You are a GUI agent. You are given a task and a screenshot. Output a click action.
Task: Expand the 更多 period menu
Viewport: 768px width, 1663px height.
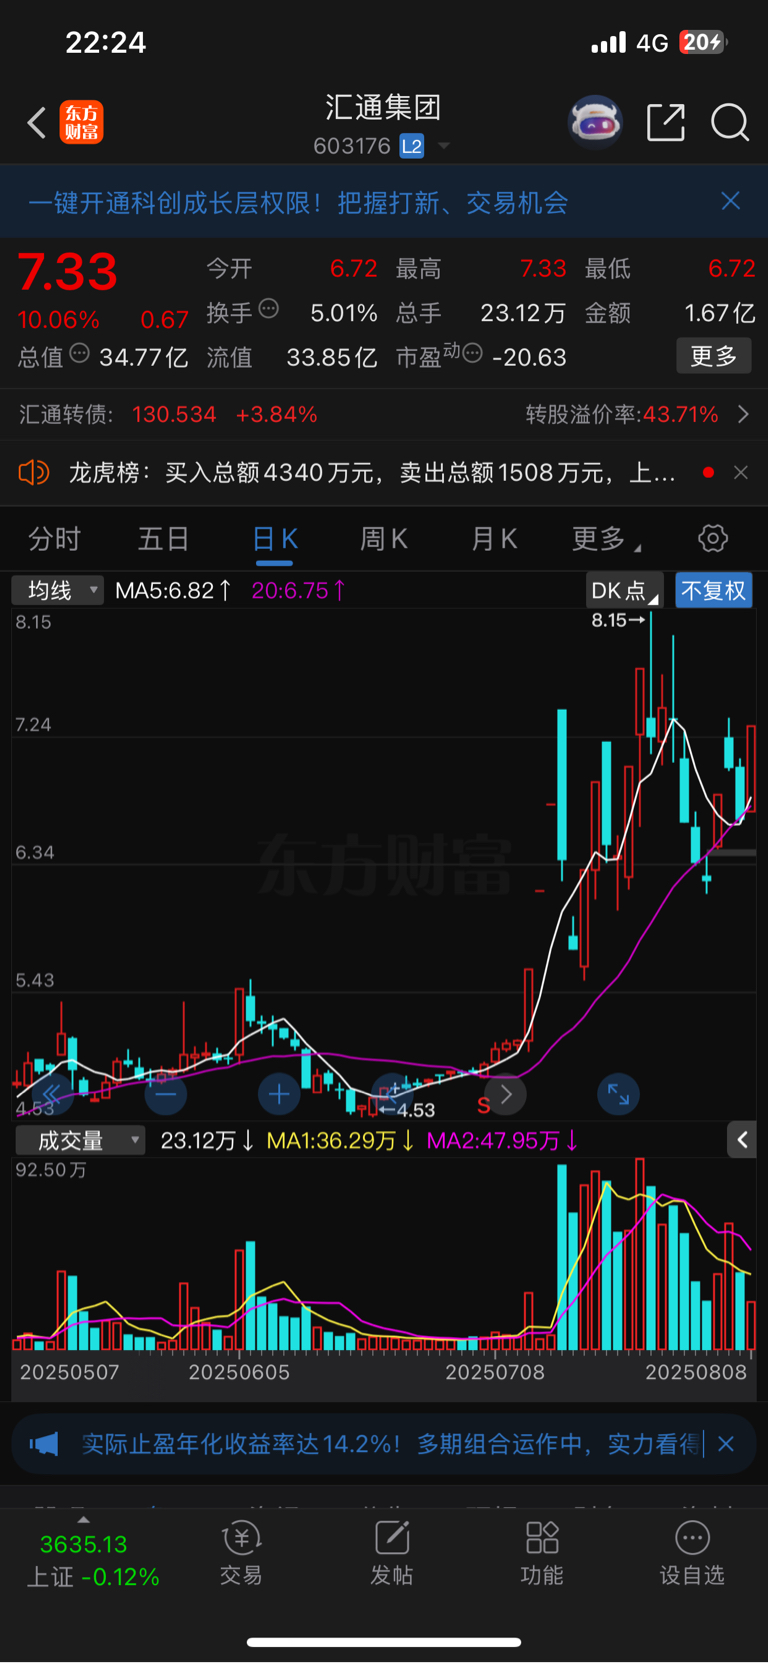coord(606,539)
